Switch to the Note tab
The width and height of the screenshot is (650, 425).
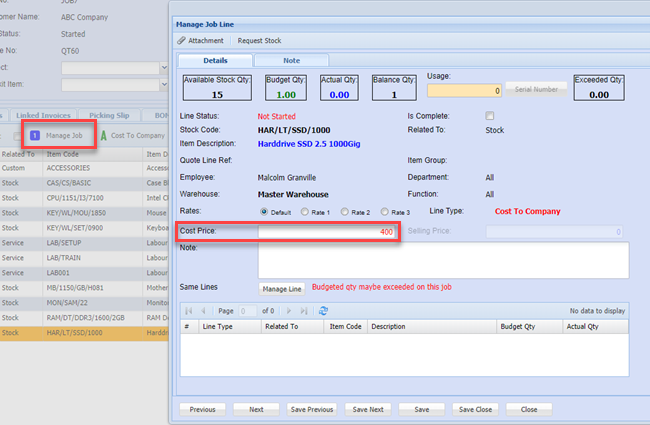tap(291, 61)
